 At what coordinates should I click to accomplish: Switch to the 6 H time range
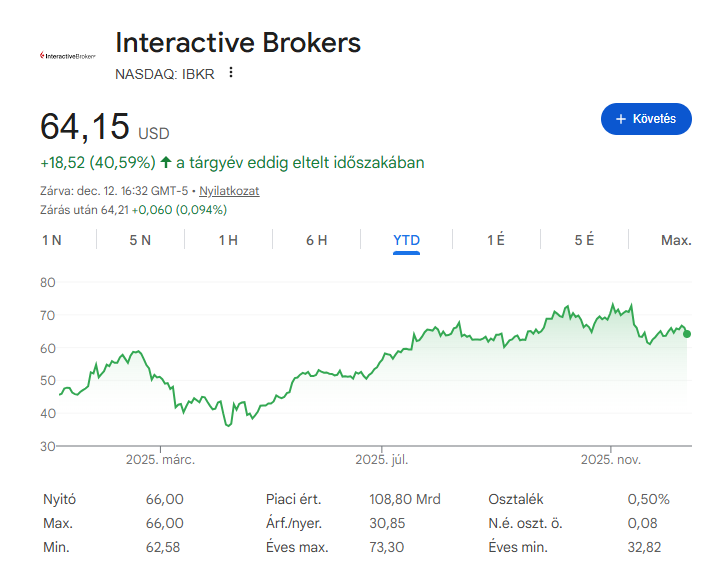(x=316, y=240)
